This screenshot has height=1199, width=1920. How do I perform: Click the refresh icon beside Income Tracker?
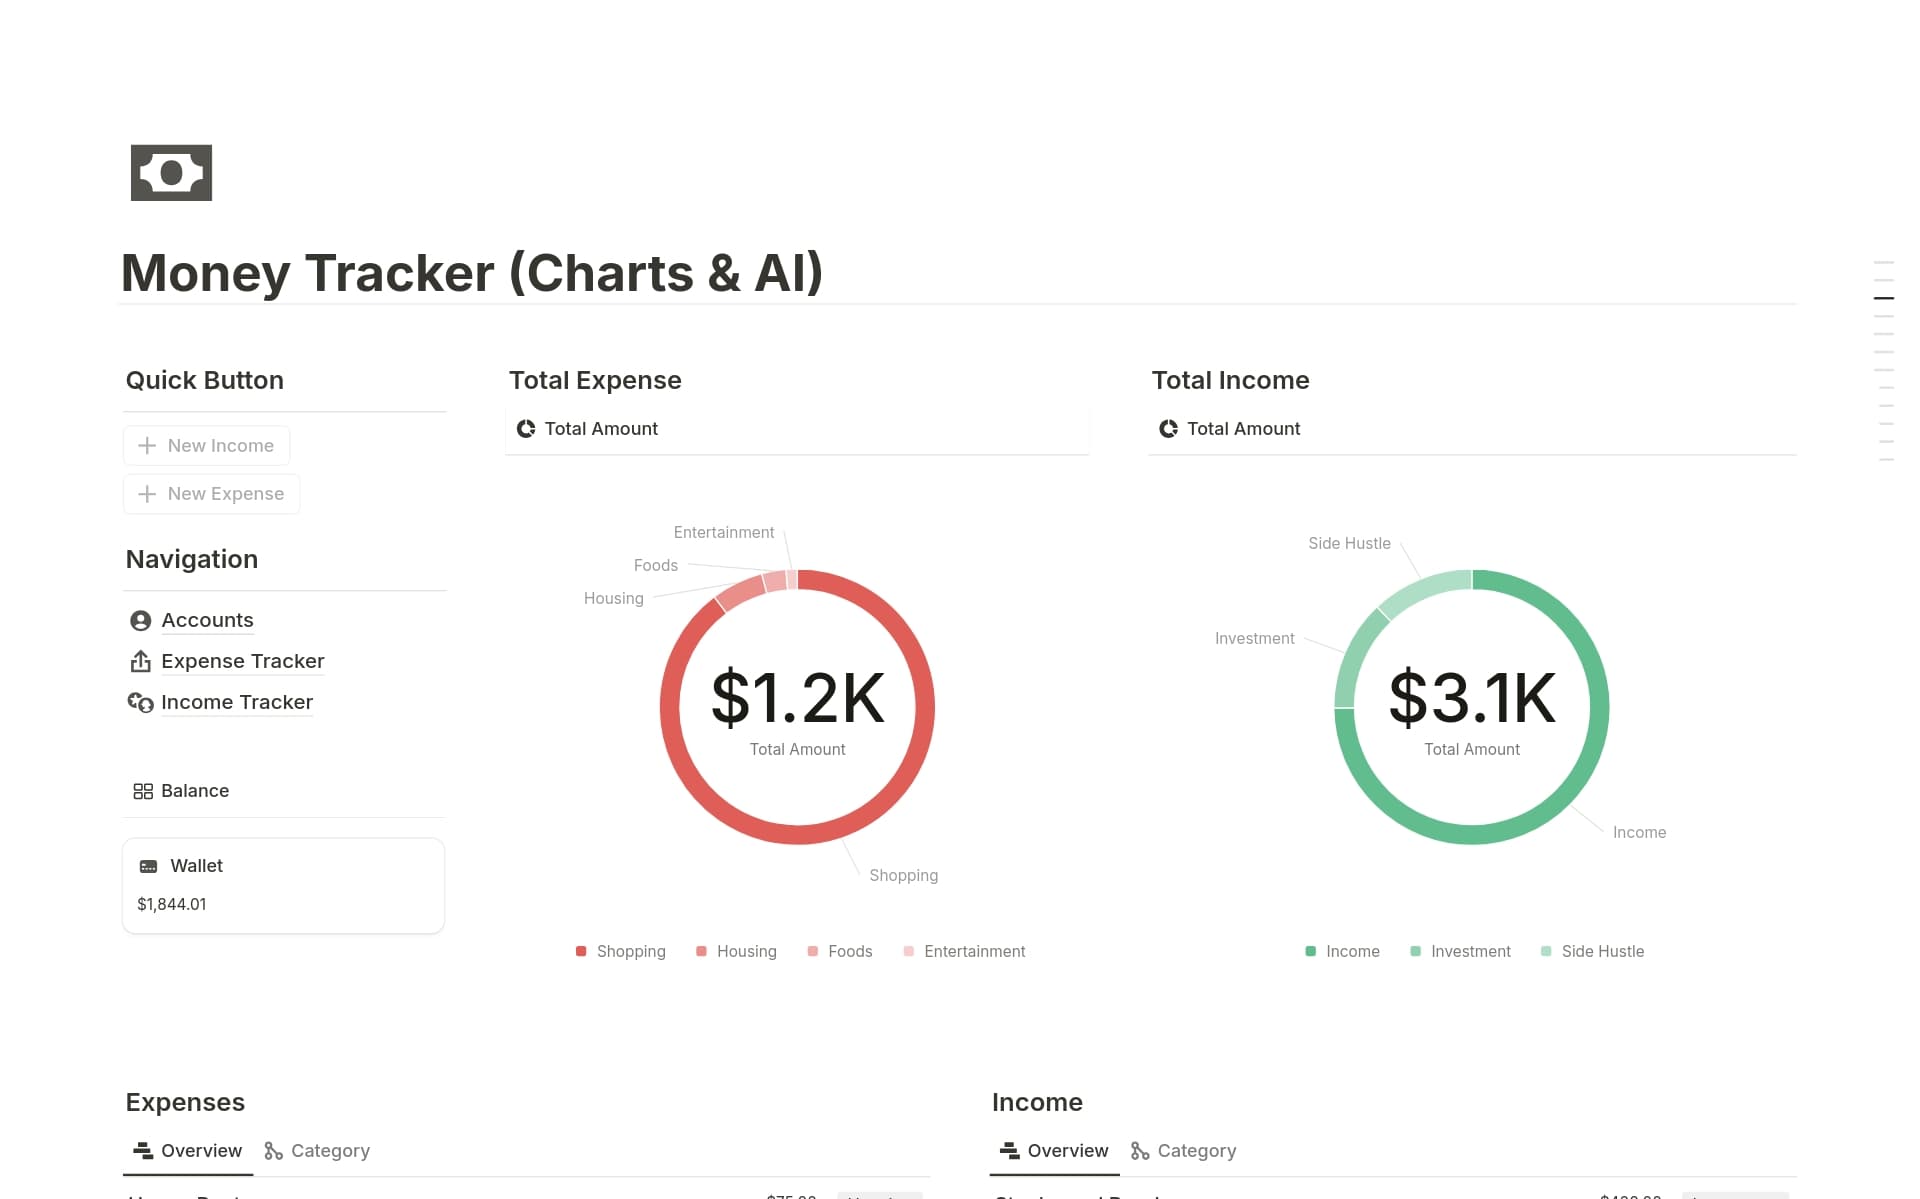[x=139, y=702]
